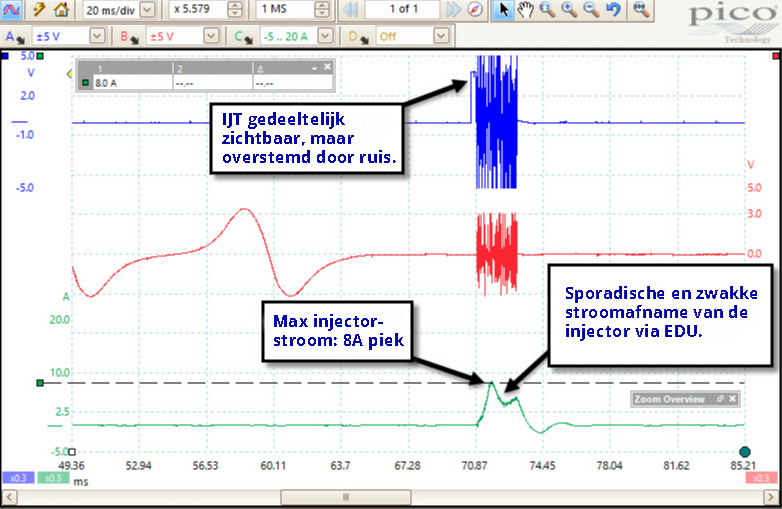This screenshot has height=509, width=782.
Task: Select the arrow pointer tool
Action: click(x=503, y=9)
